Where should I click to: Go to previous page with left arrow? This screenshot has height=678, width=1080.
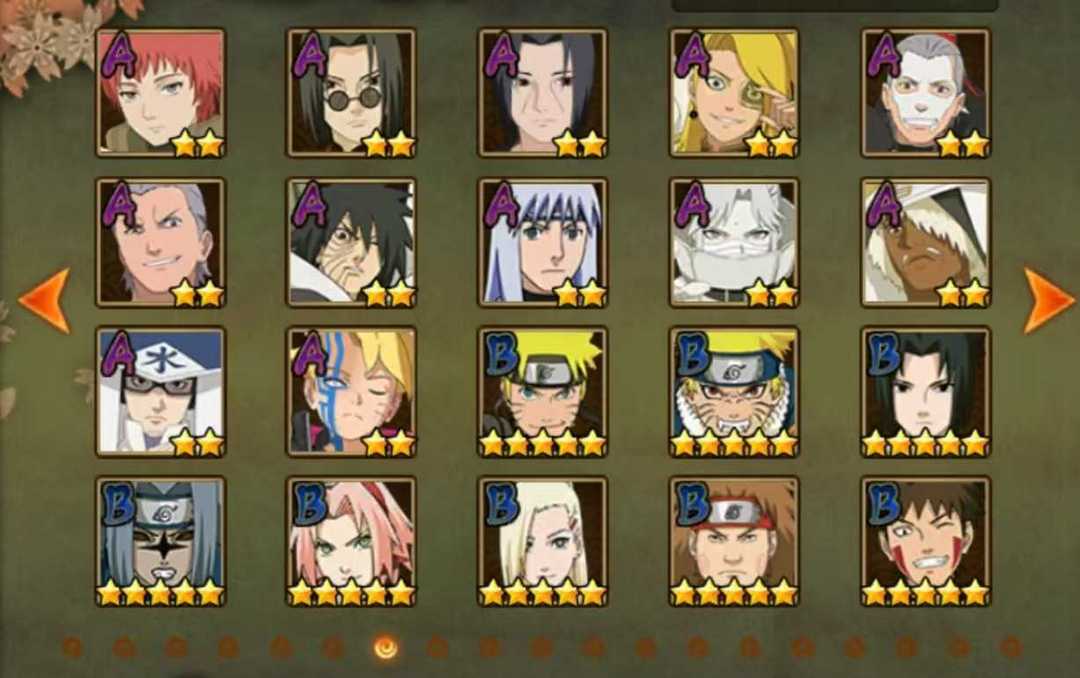45,300
